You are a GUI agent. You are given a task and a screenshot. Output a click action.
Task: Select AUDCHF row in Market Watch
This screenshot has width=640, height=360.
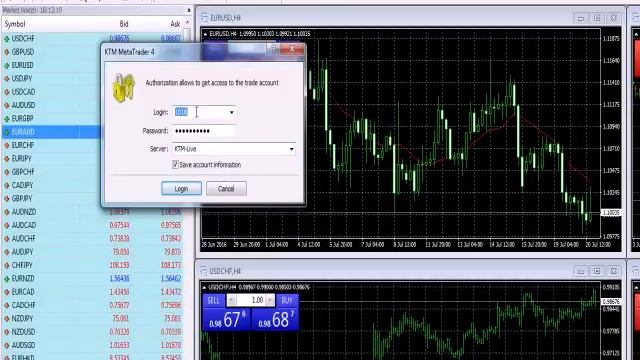click(92, 238)
